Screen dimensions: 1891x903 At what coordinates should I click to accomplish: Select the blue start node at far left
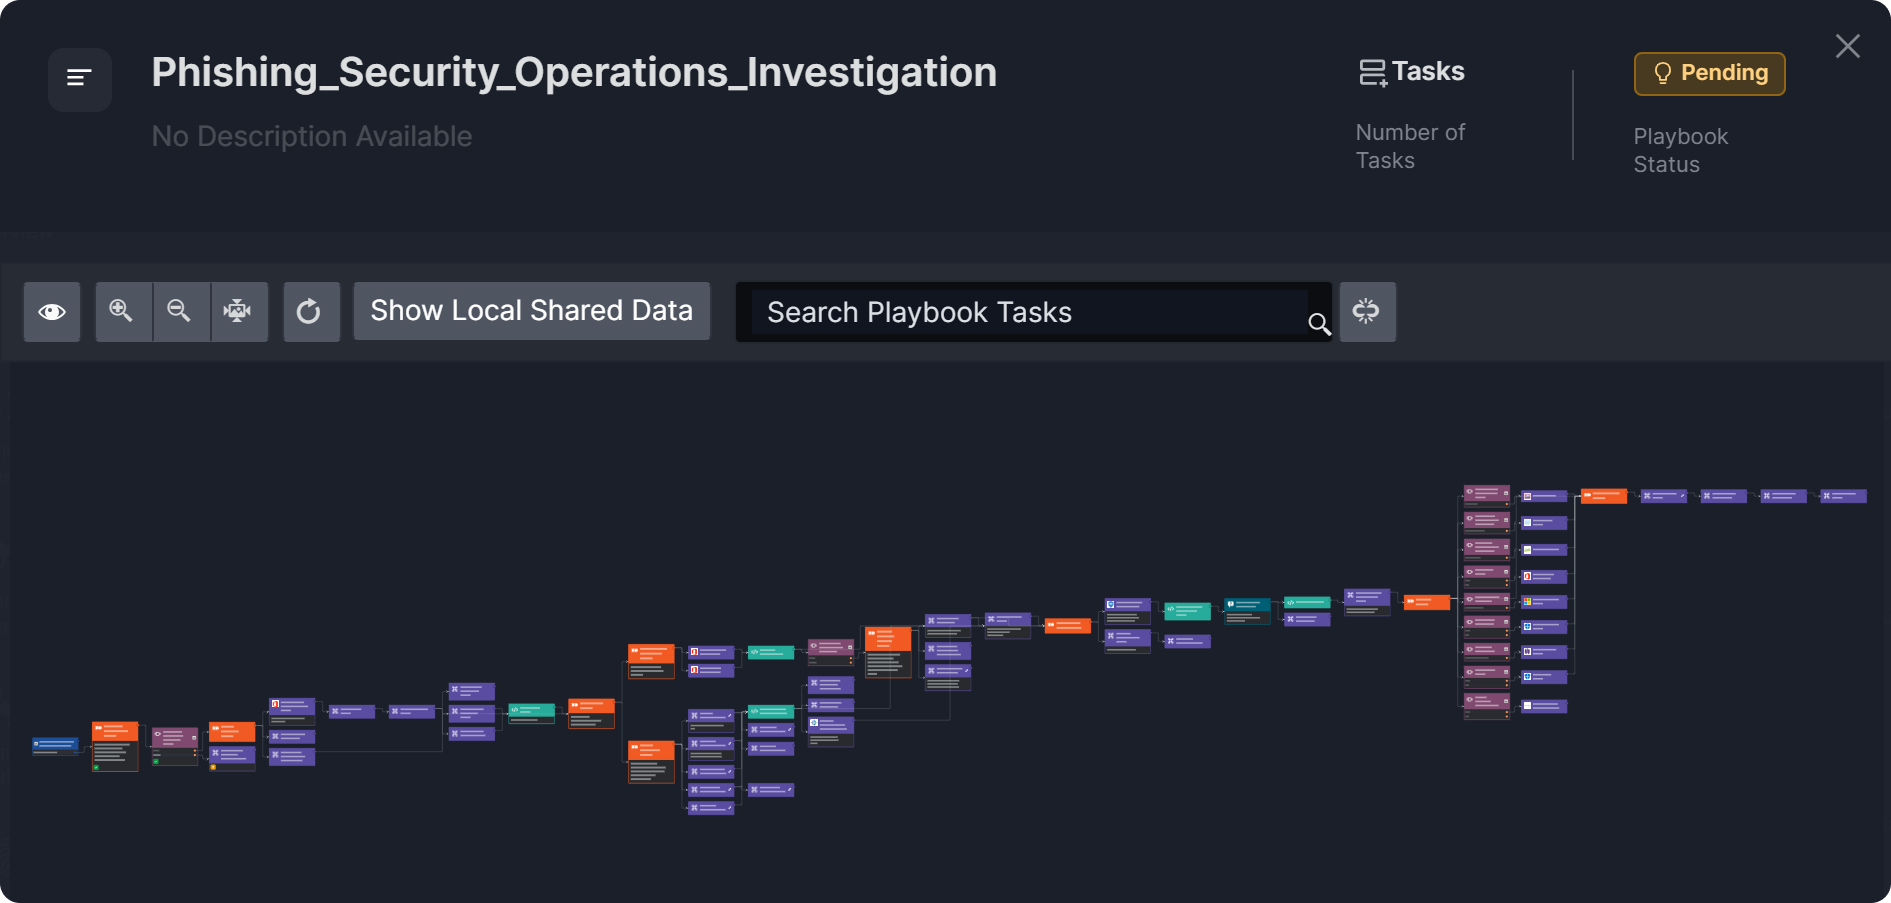55,744
